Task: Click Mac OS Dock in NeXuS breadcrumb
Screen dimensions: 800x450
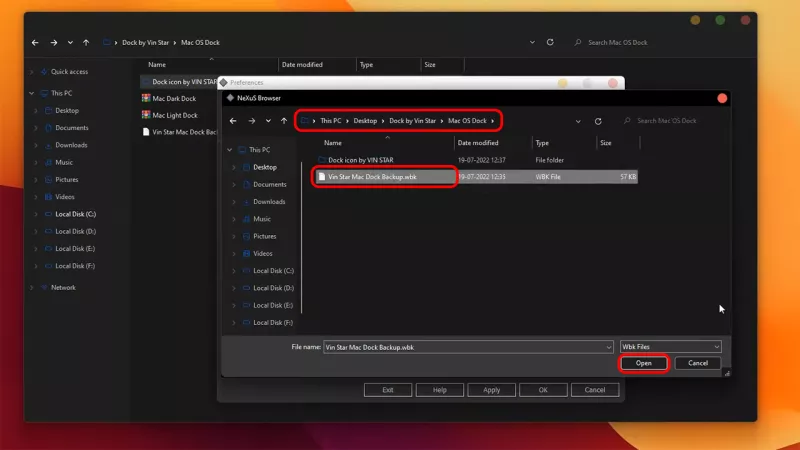Action: (x=467, y=121)
